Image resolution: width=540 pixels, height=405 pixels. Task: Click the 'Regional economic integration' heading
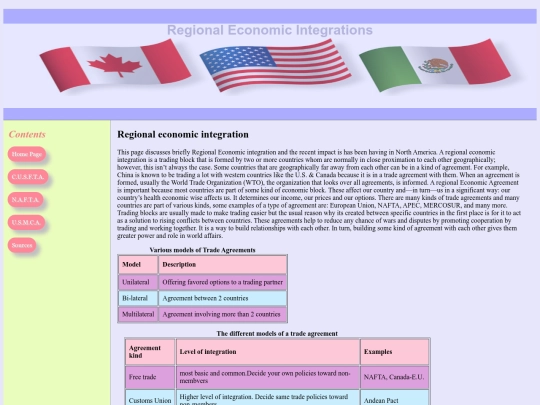[x=183, y=134]
